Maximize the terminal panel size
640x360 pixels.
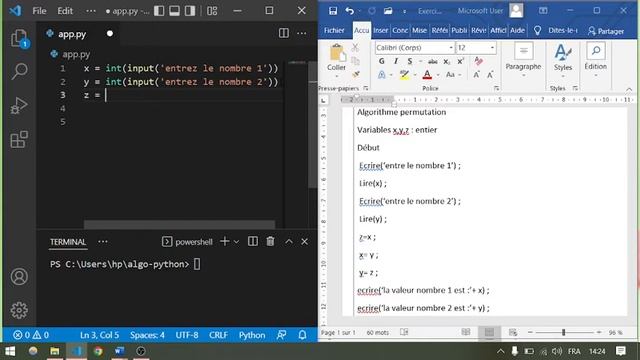(289, 241)
